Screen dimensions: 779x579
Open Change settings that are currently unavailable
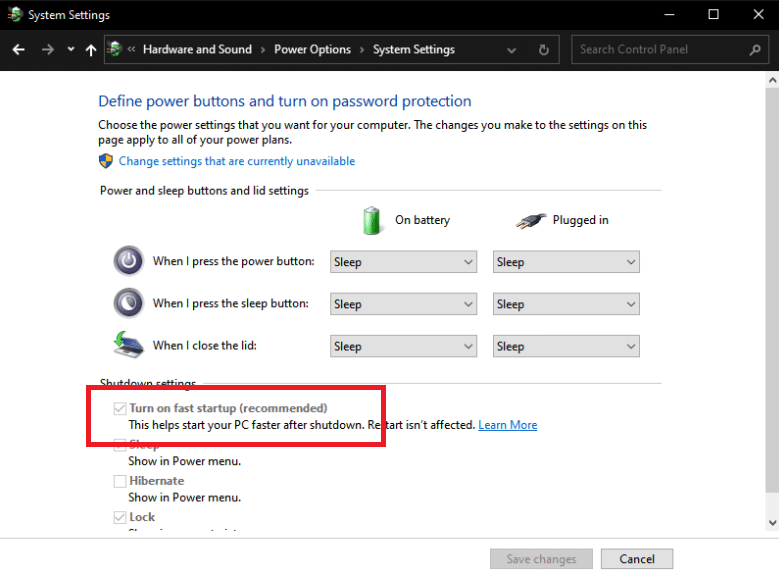coord(236,161)
